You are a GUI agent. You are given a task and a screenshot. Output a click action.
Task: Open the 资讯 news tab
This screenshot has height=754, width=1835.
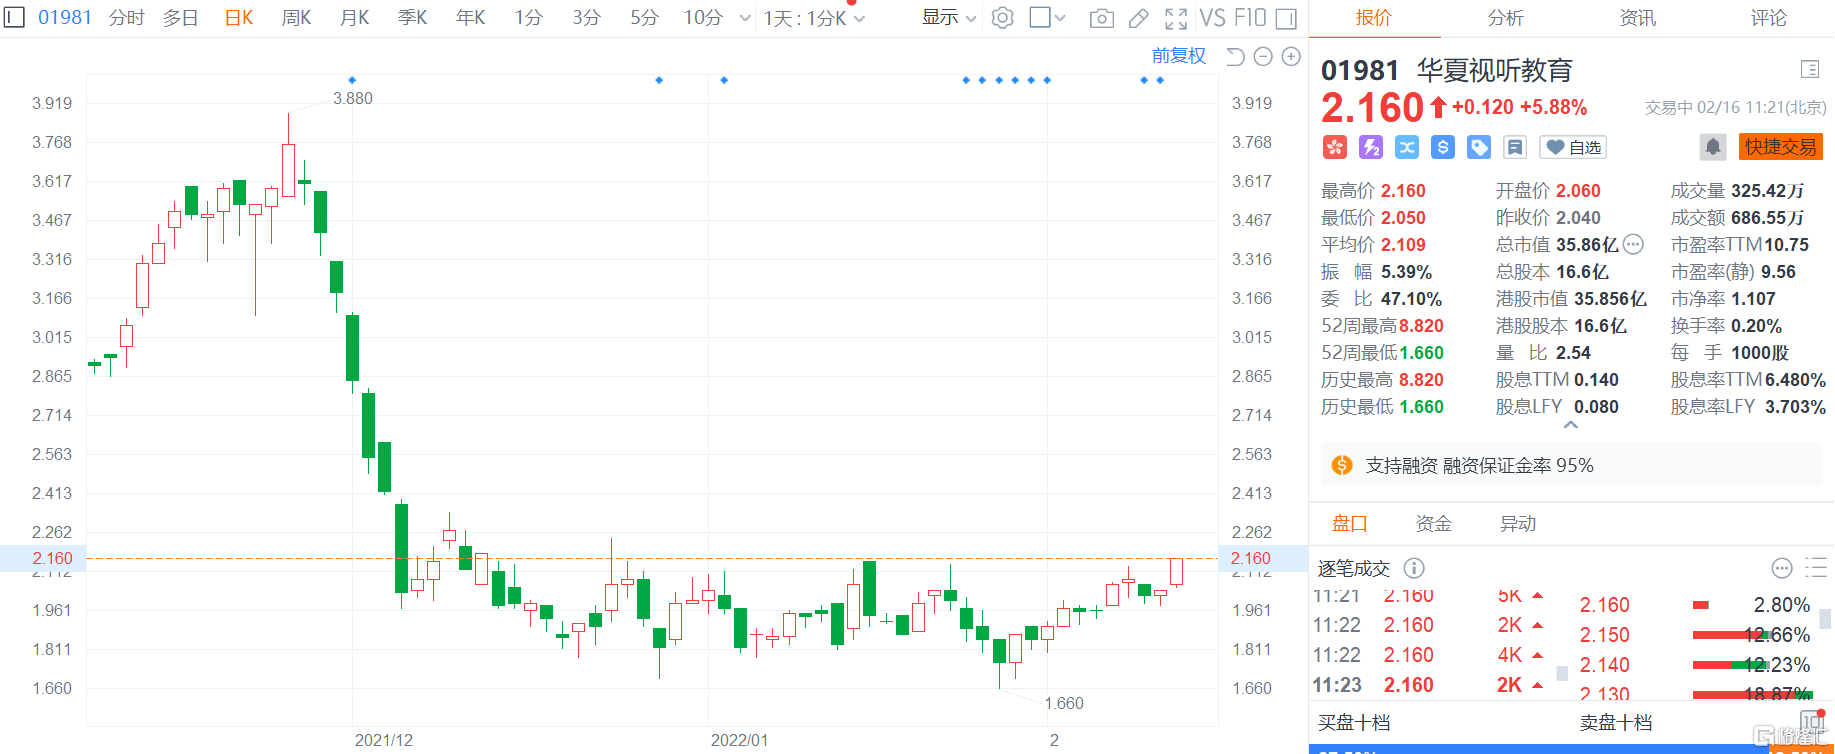point(1637,18)
